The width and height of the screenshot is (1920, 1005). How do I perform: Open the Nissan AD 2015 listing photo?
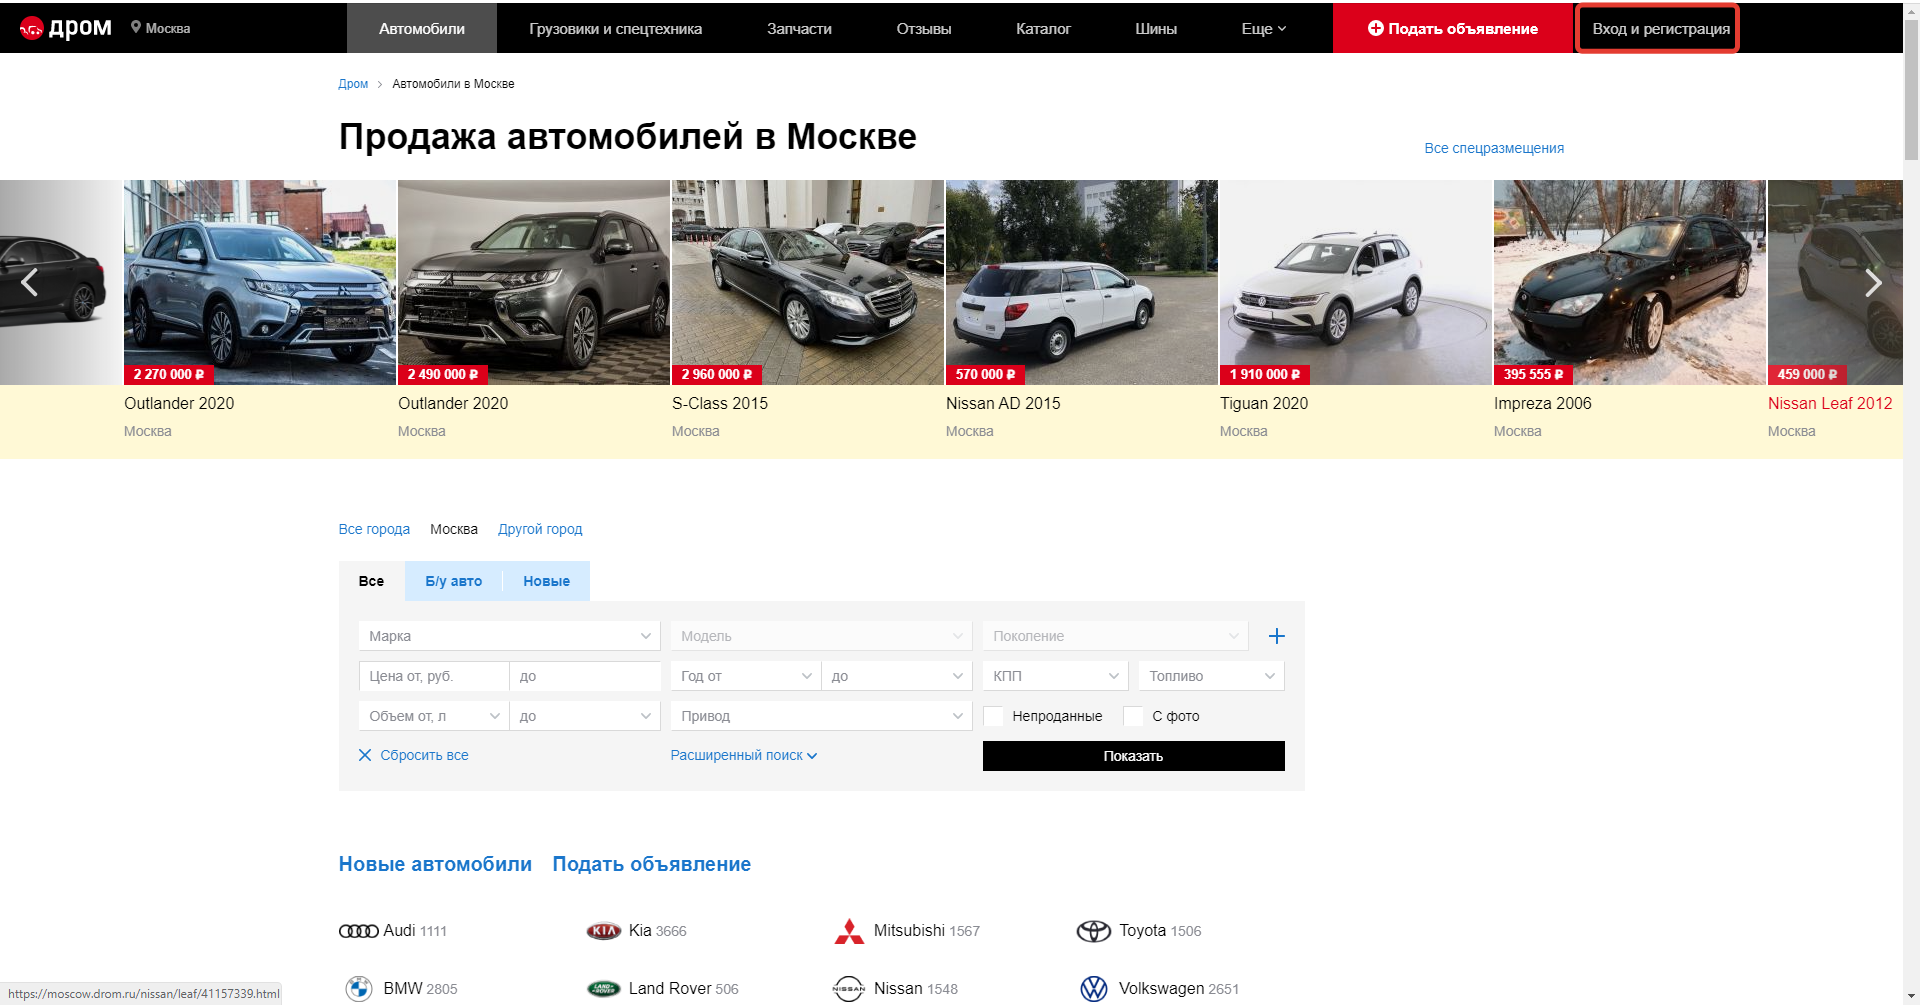[x=1082, y=282]
